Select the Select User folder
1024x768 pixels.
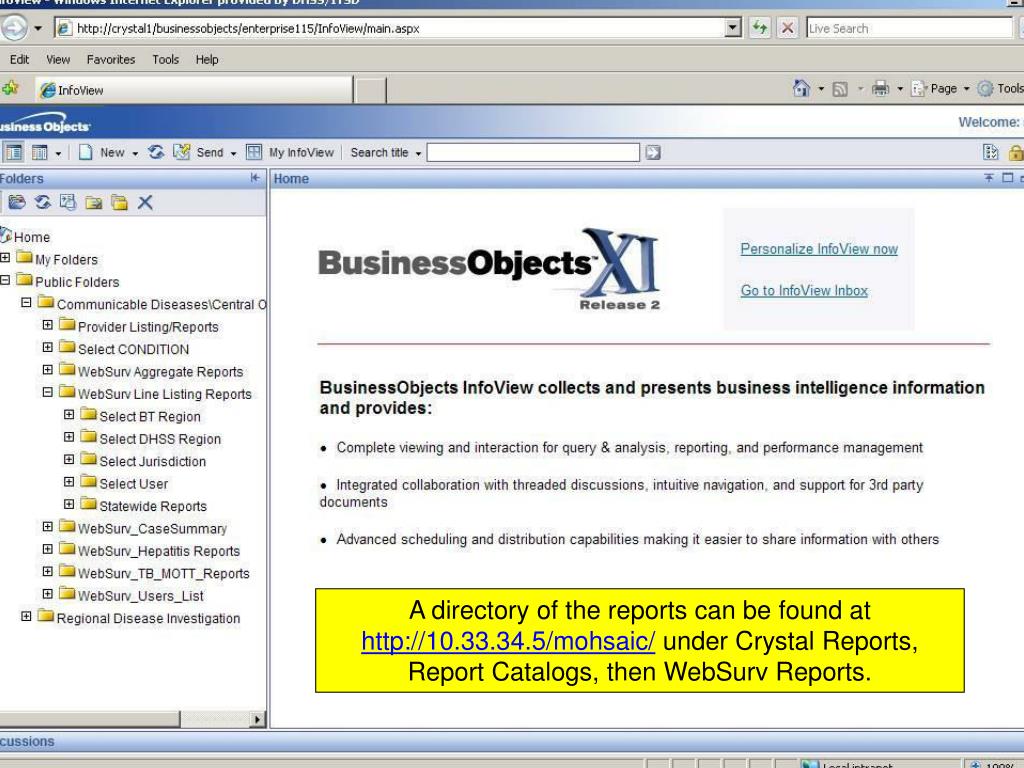tap(133, 484)
